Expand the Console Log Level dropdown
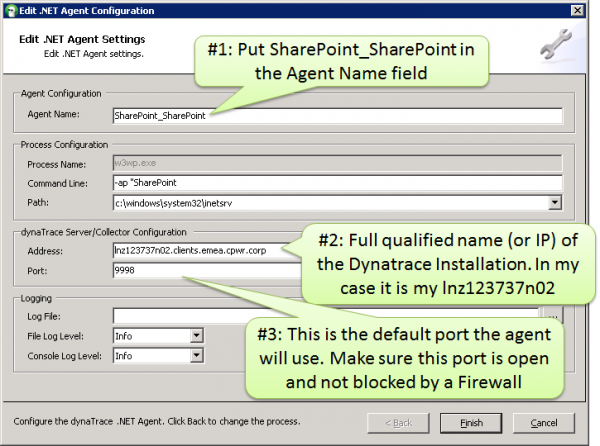Screen dimensions: 600x446 pos(196,356)
